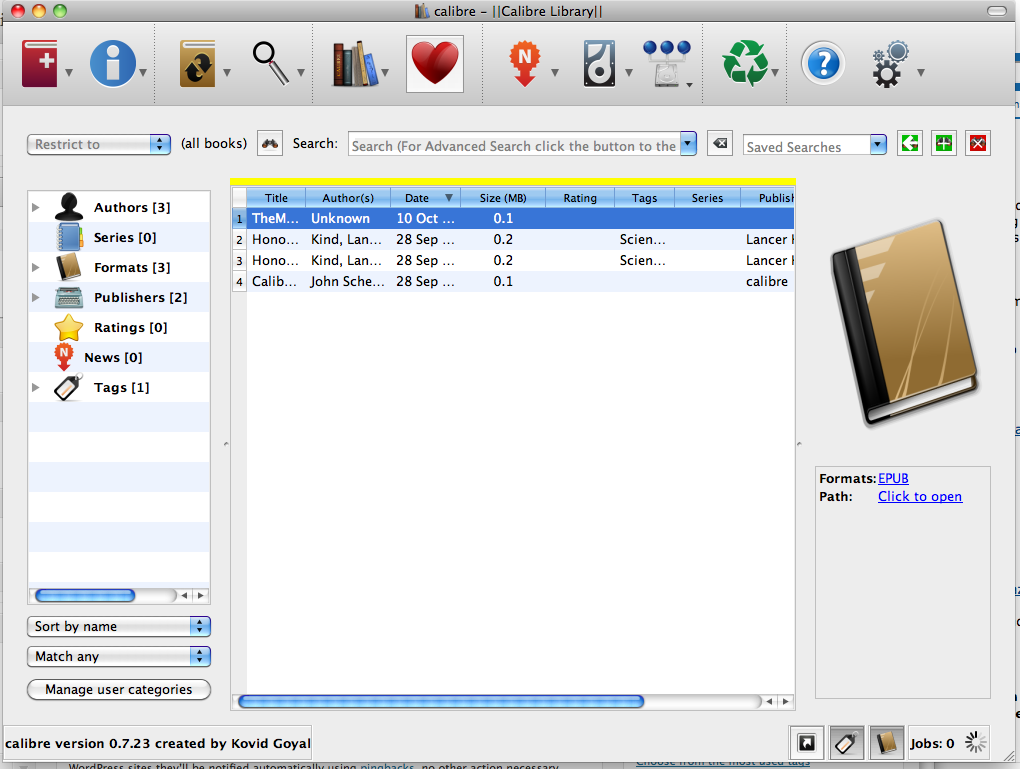Open the Restrict to dropdown
This screenshot has height=769, width=1020.
[x=99, y=144]
